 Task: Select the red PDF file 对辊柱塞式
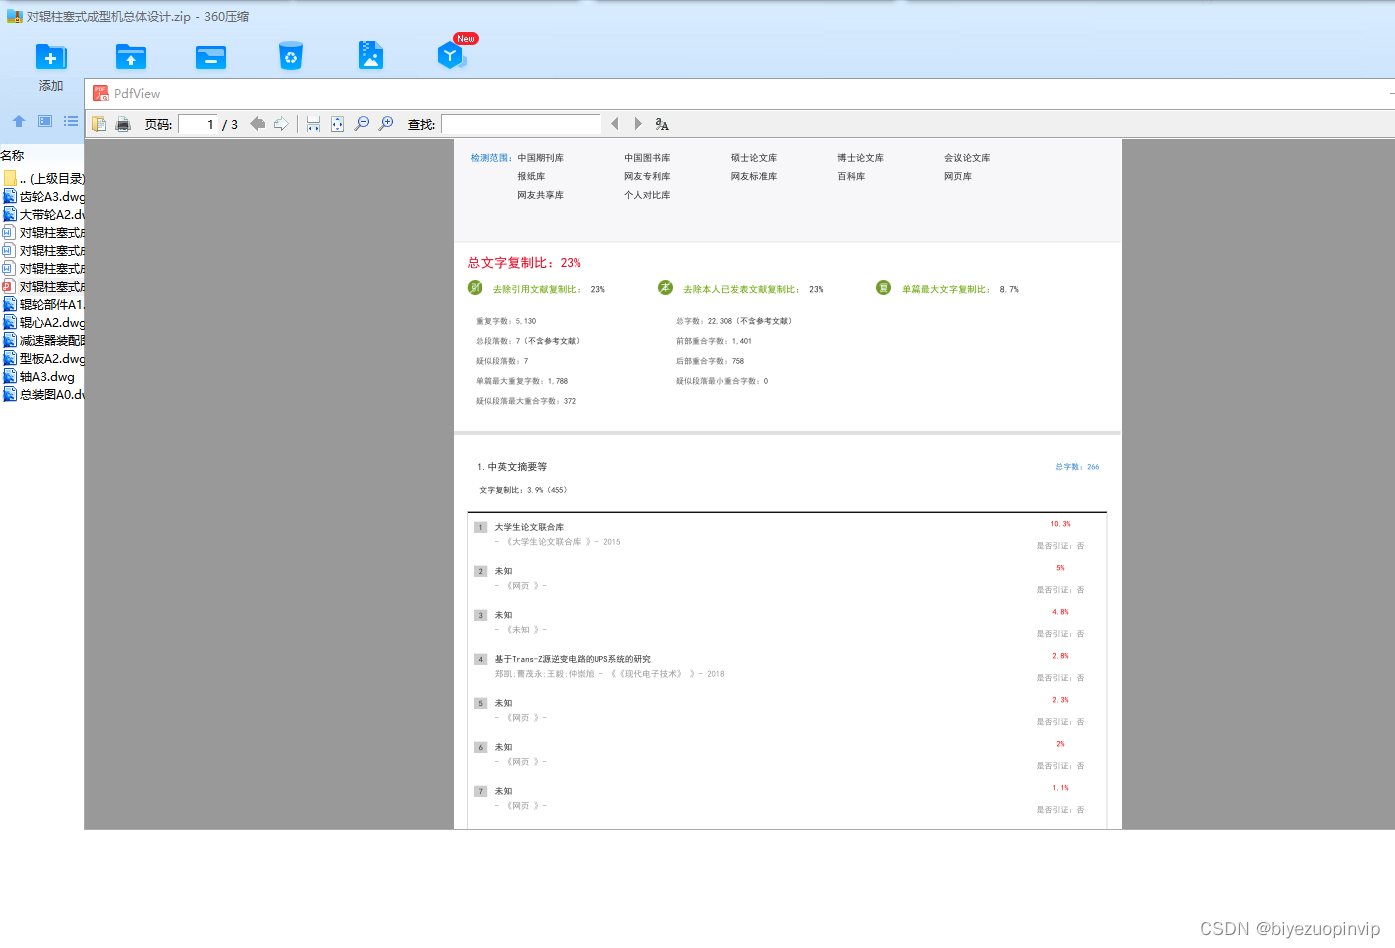pyautogui.click(x=44, y=287)
